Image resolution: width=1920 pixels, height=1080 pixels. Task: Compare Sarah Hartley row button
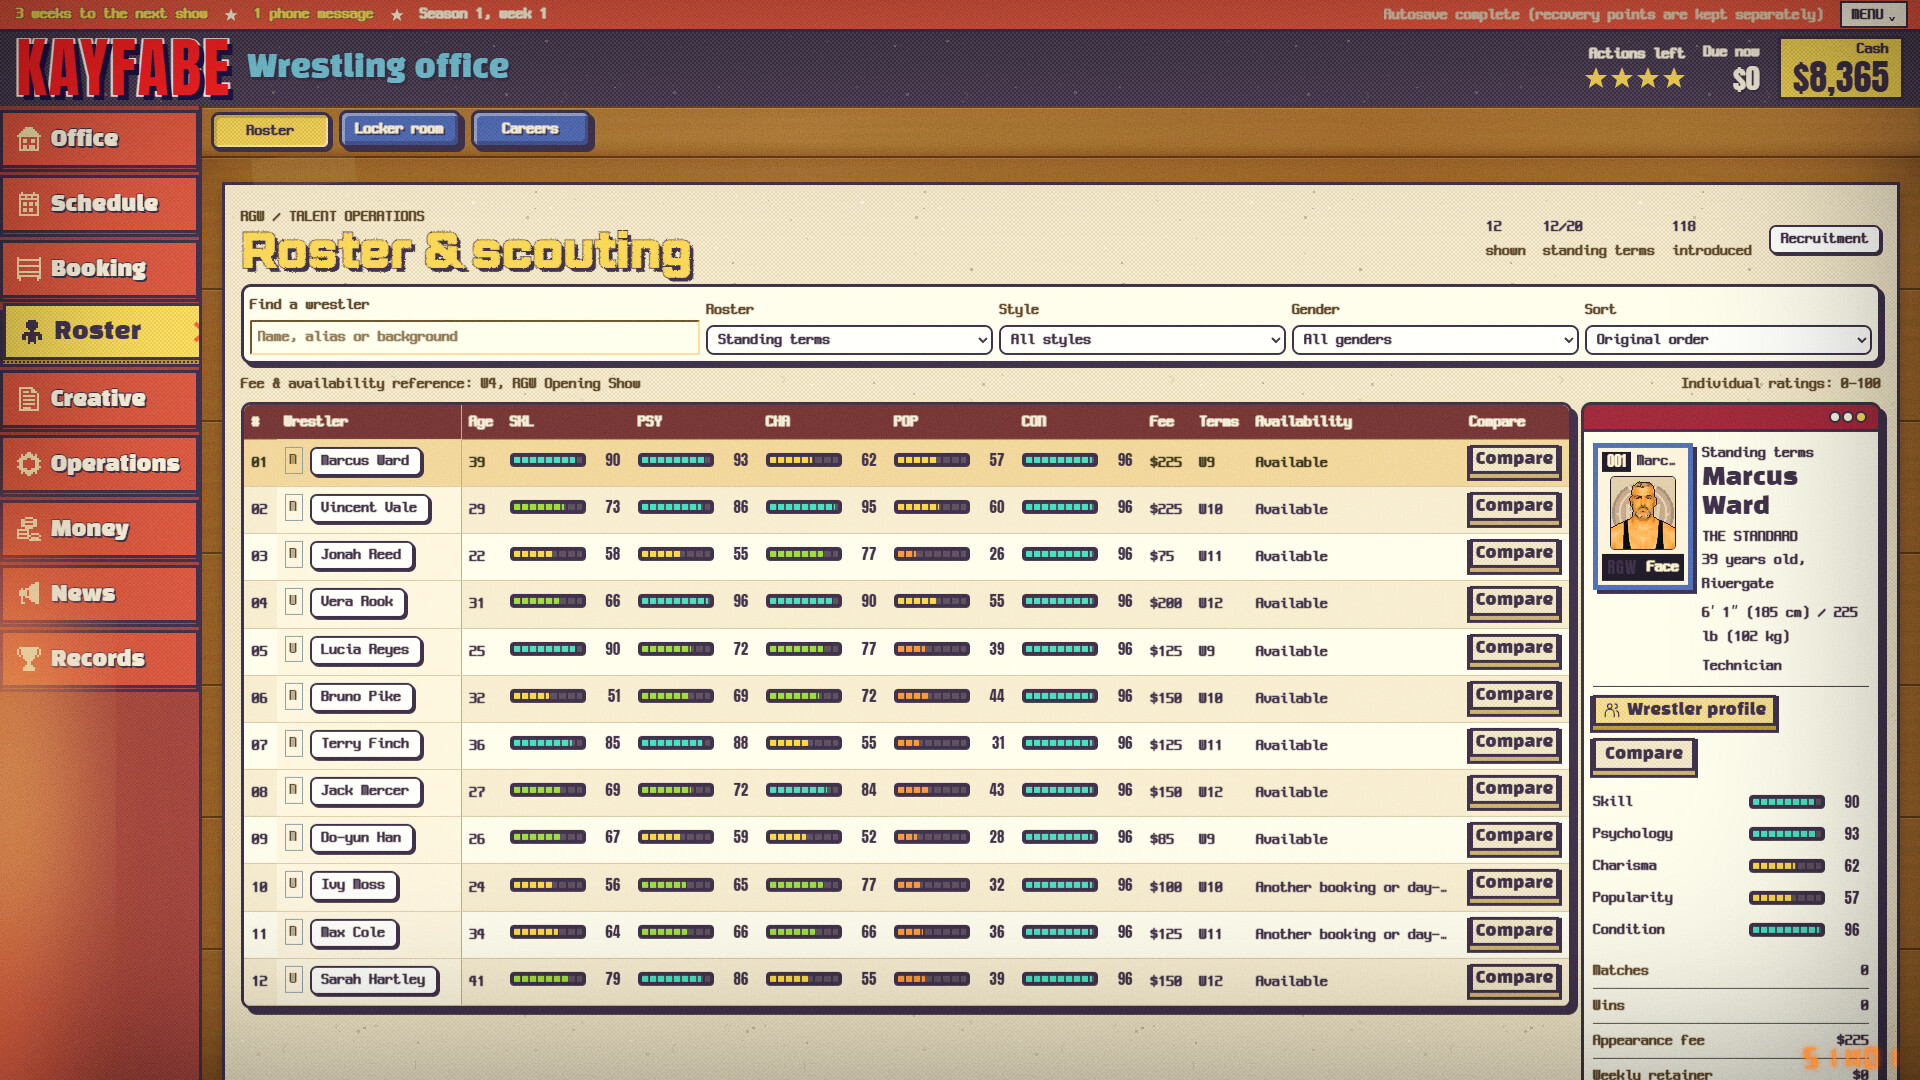tap(1513, 978)
